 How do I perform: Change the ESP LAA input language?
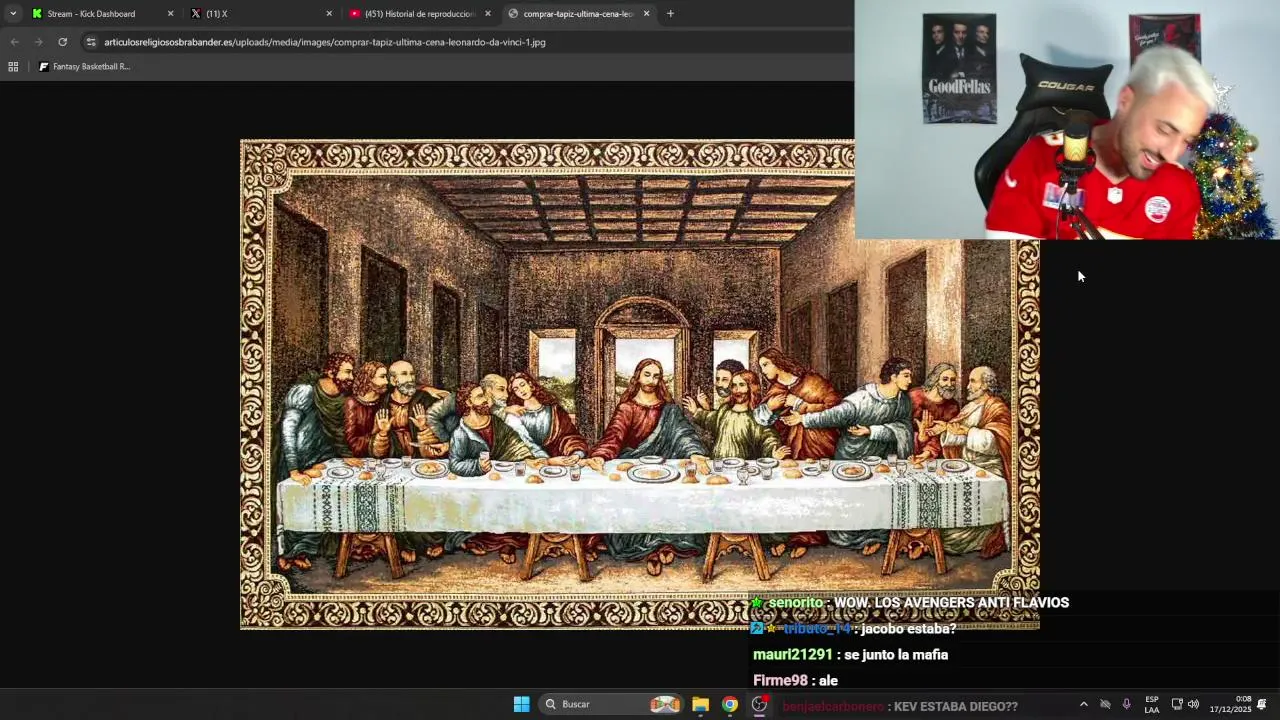point(1152,704)
